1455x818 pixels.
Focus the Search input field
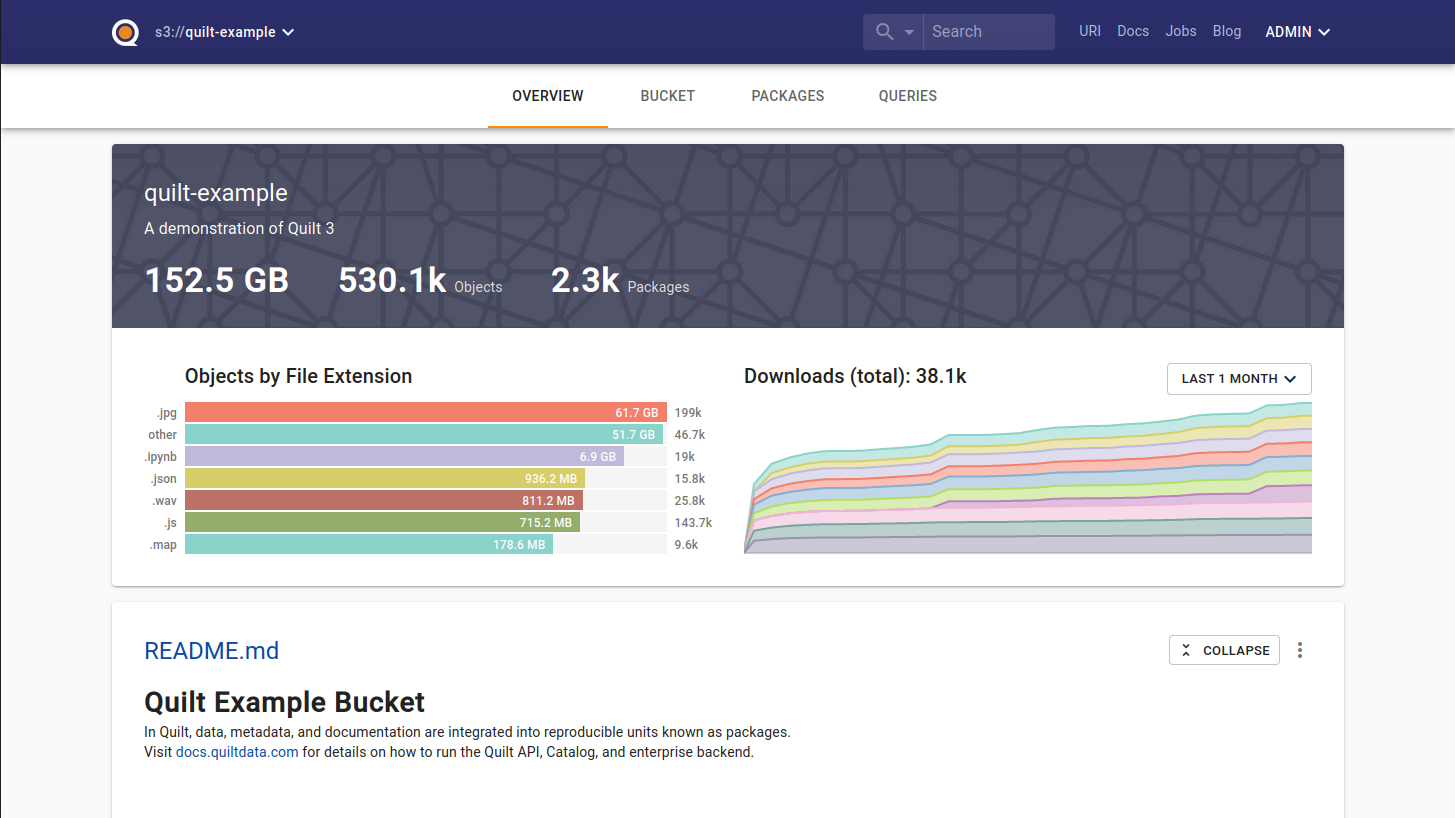point(988,32)
